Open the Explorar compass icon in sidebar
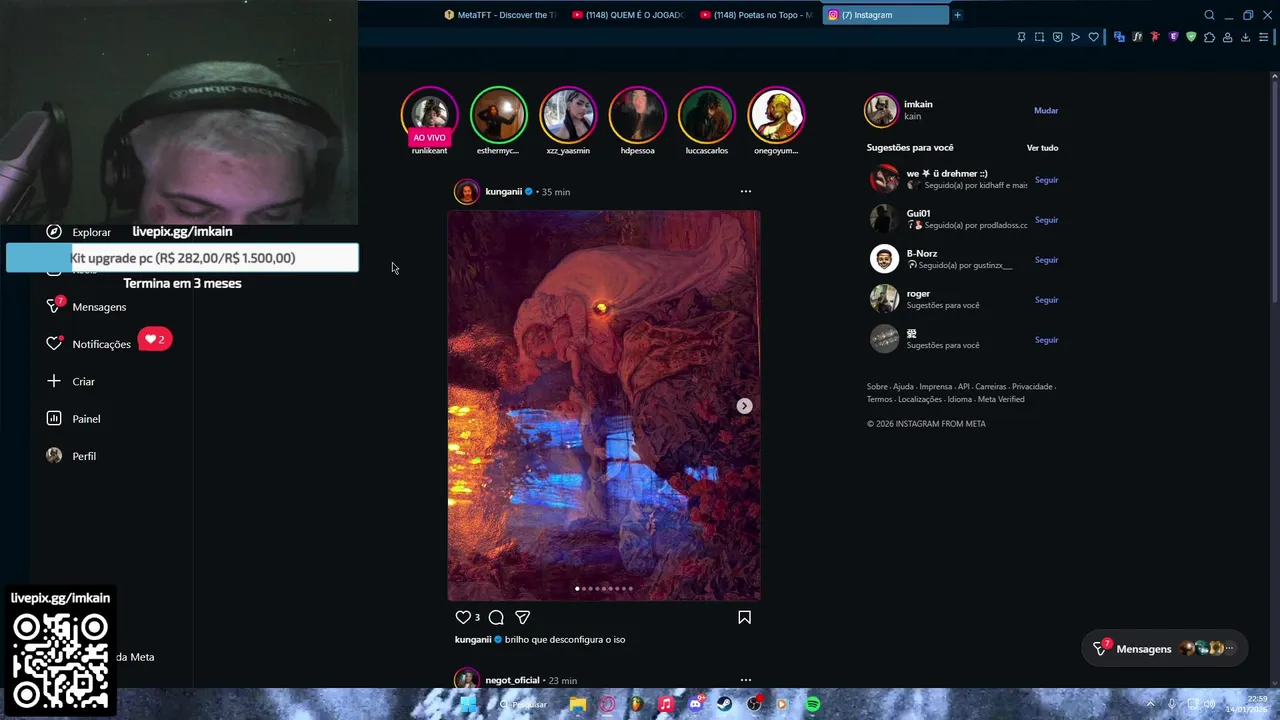This screenshot has width=1280, height=720. tap(54, 232)
